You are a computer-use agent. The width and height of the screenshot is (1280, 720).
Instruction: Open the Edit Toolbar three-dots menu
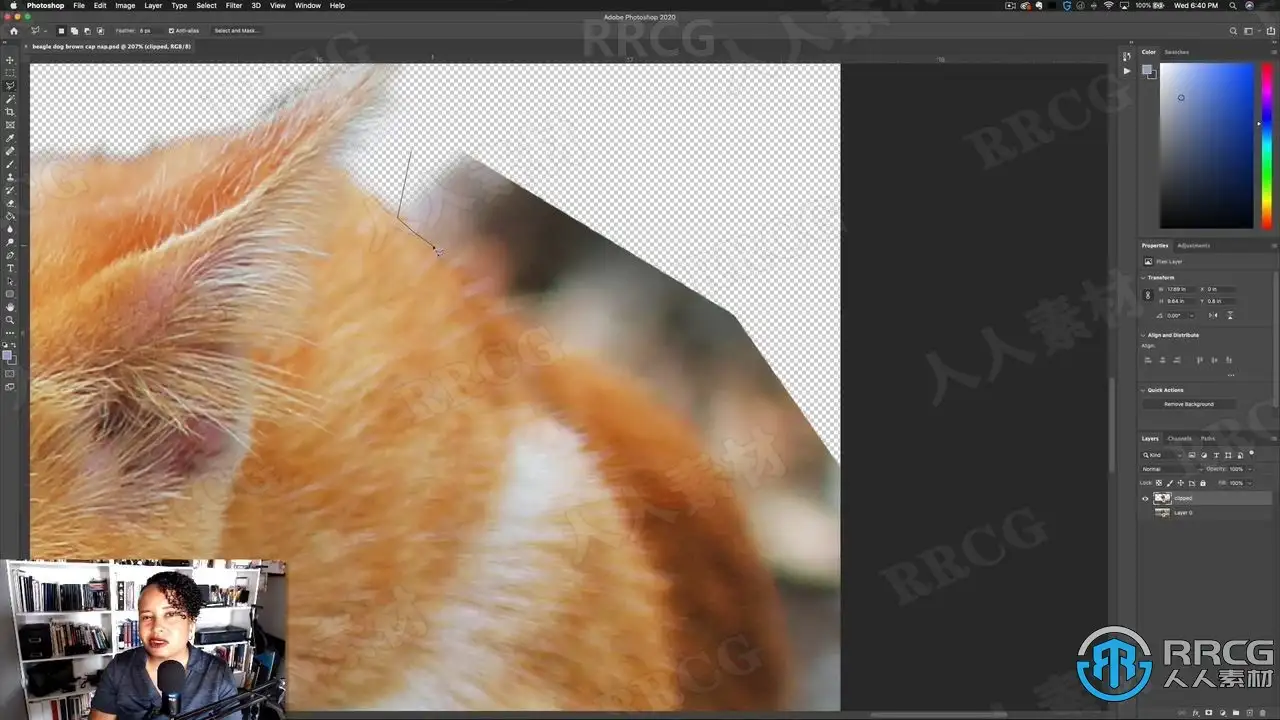tap(10, 332)
